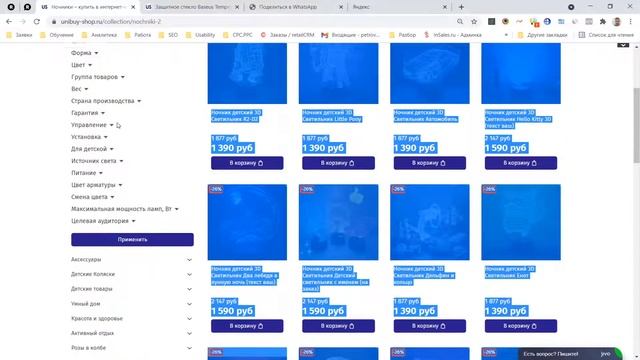Add the Hello Kitty 3D night light to cart
Viewport: 640px width, 360px height.
521,163
